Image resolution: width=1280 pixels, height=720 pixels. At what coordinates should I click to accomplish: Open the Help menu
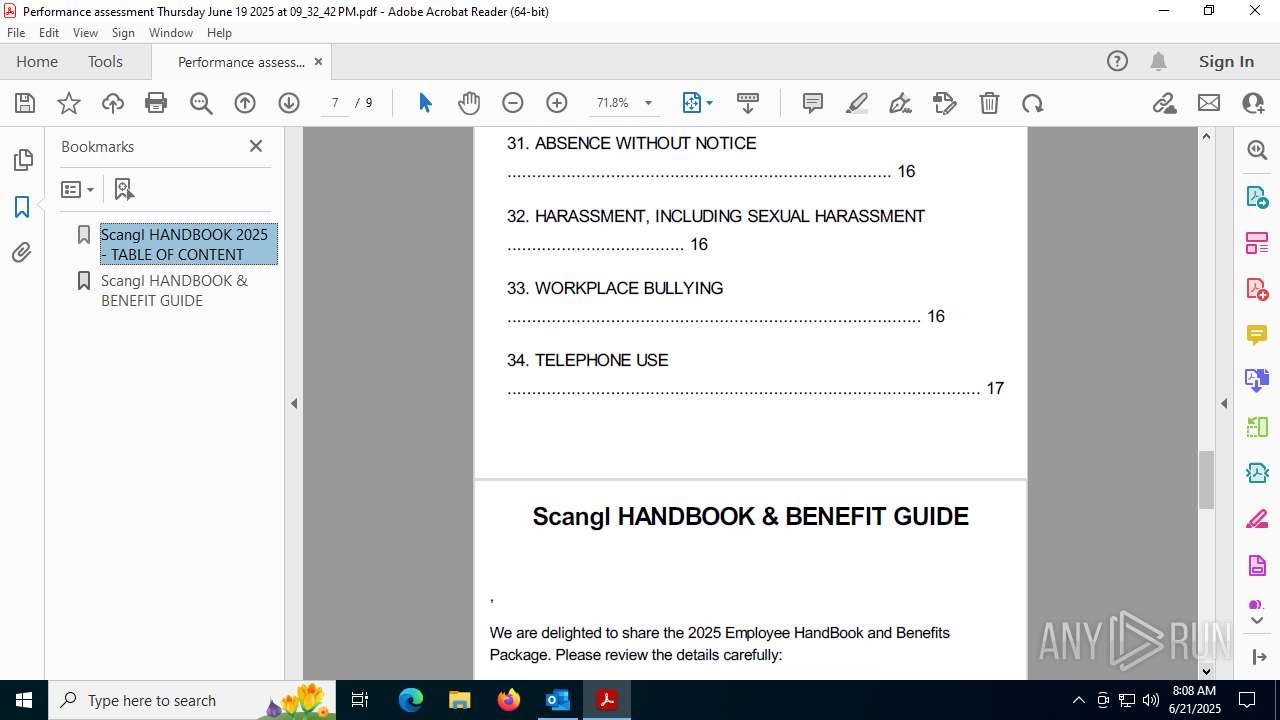[219, 33]
